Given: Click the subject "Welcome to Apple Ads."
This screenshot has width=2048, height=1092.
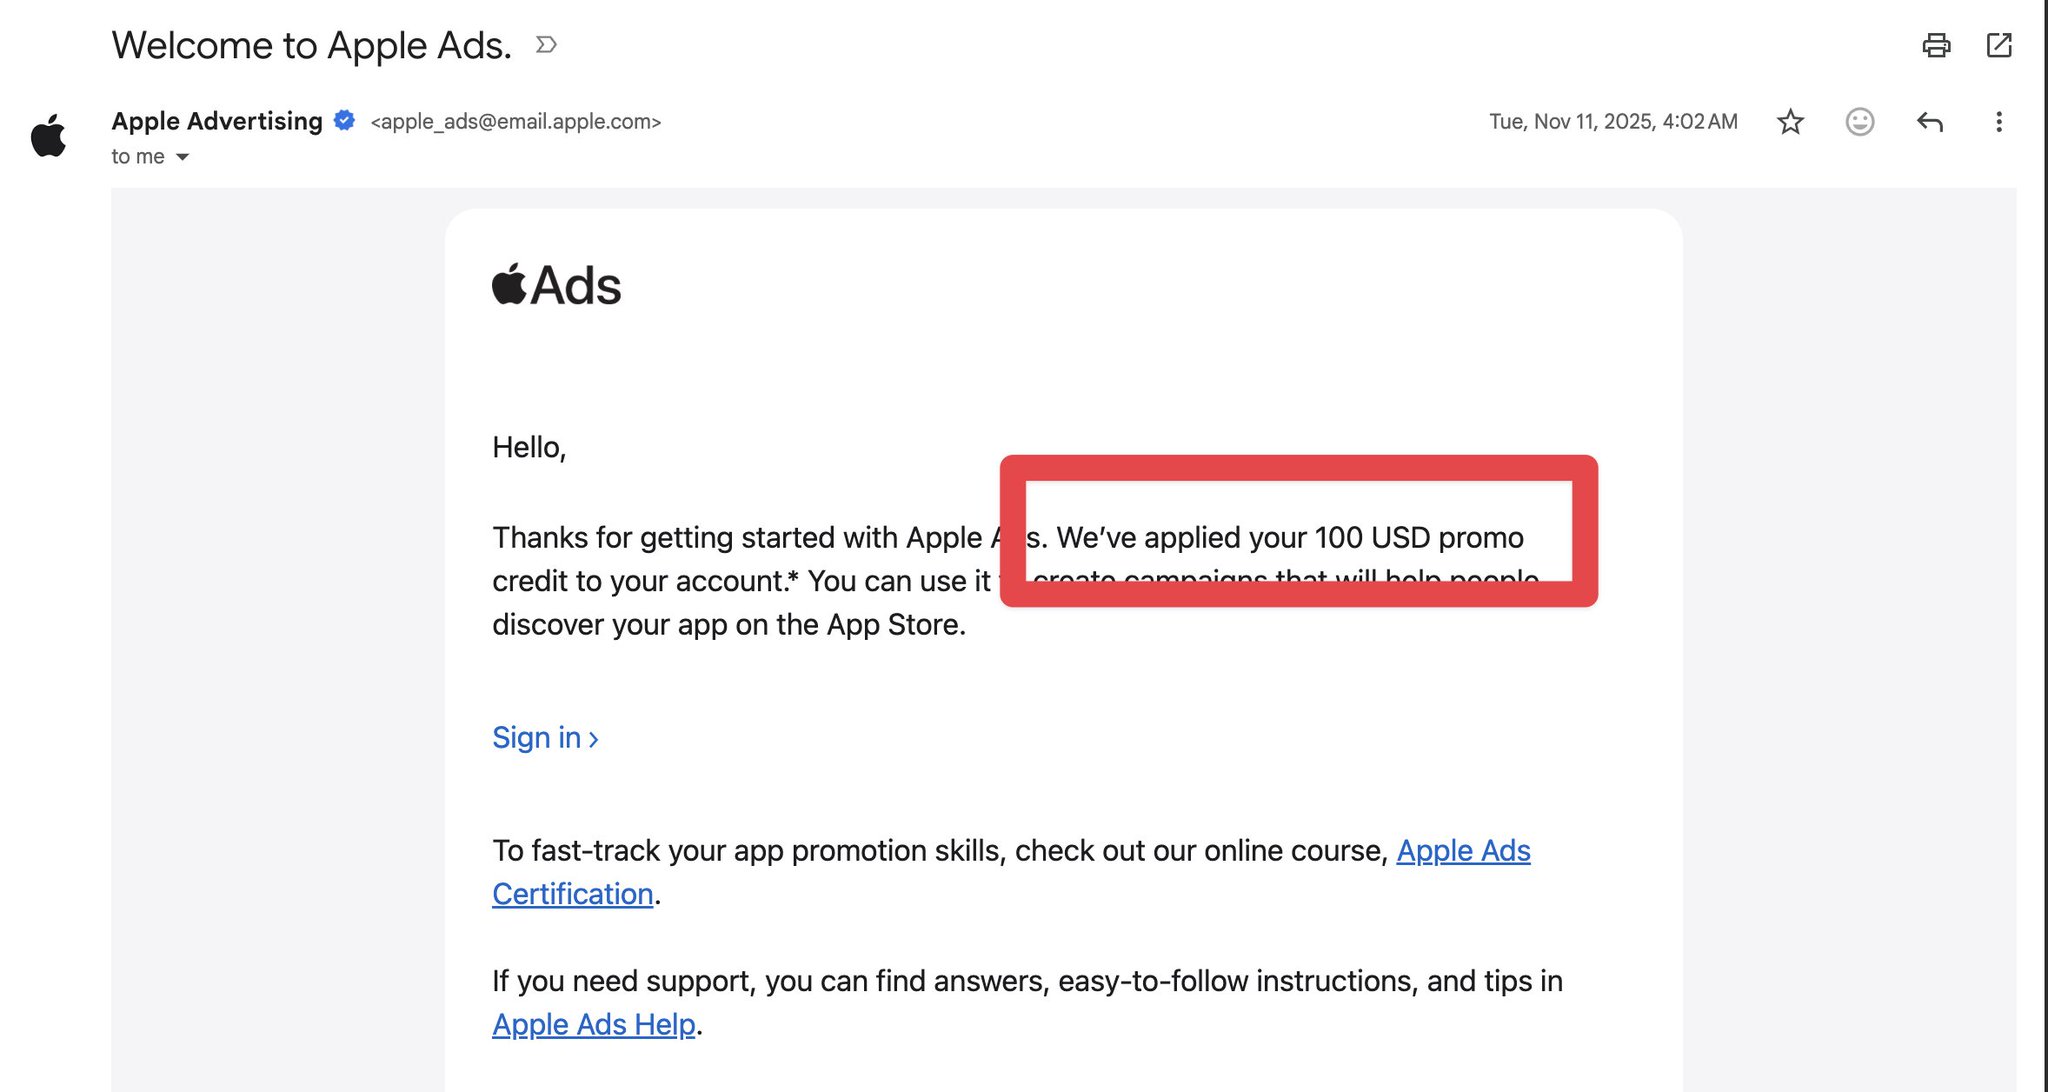Looking at the screenshot, I should pyautogui.click(x=311, y=46).
